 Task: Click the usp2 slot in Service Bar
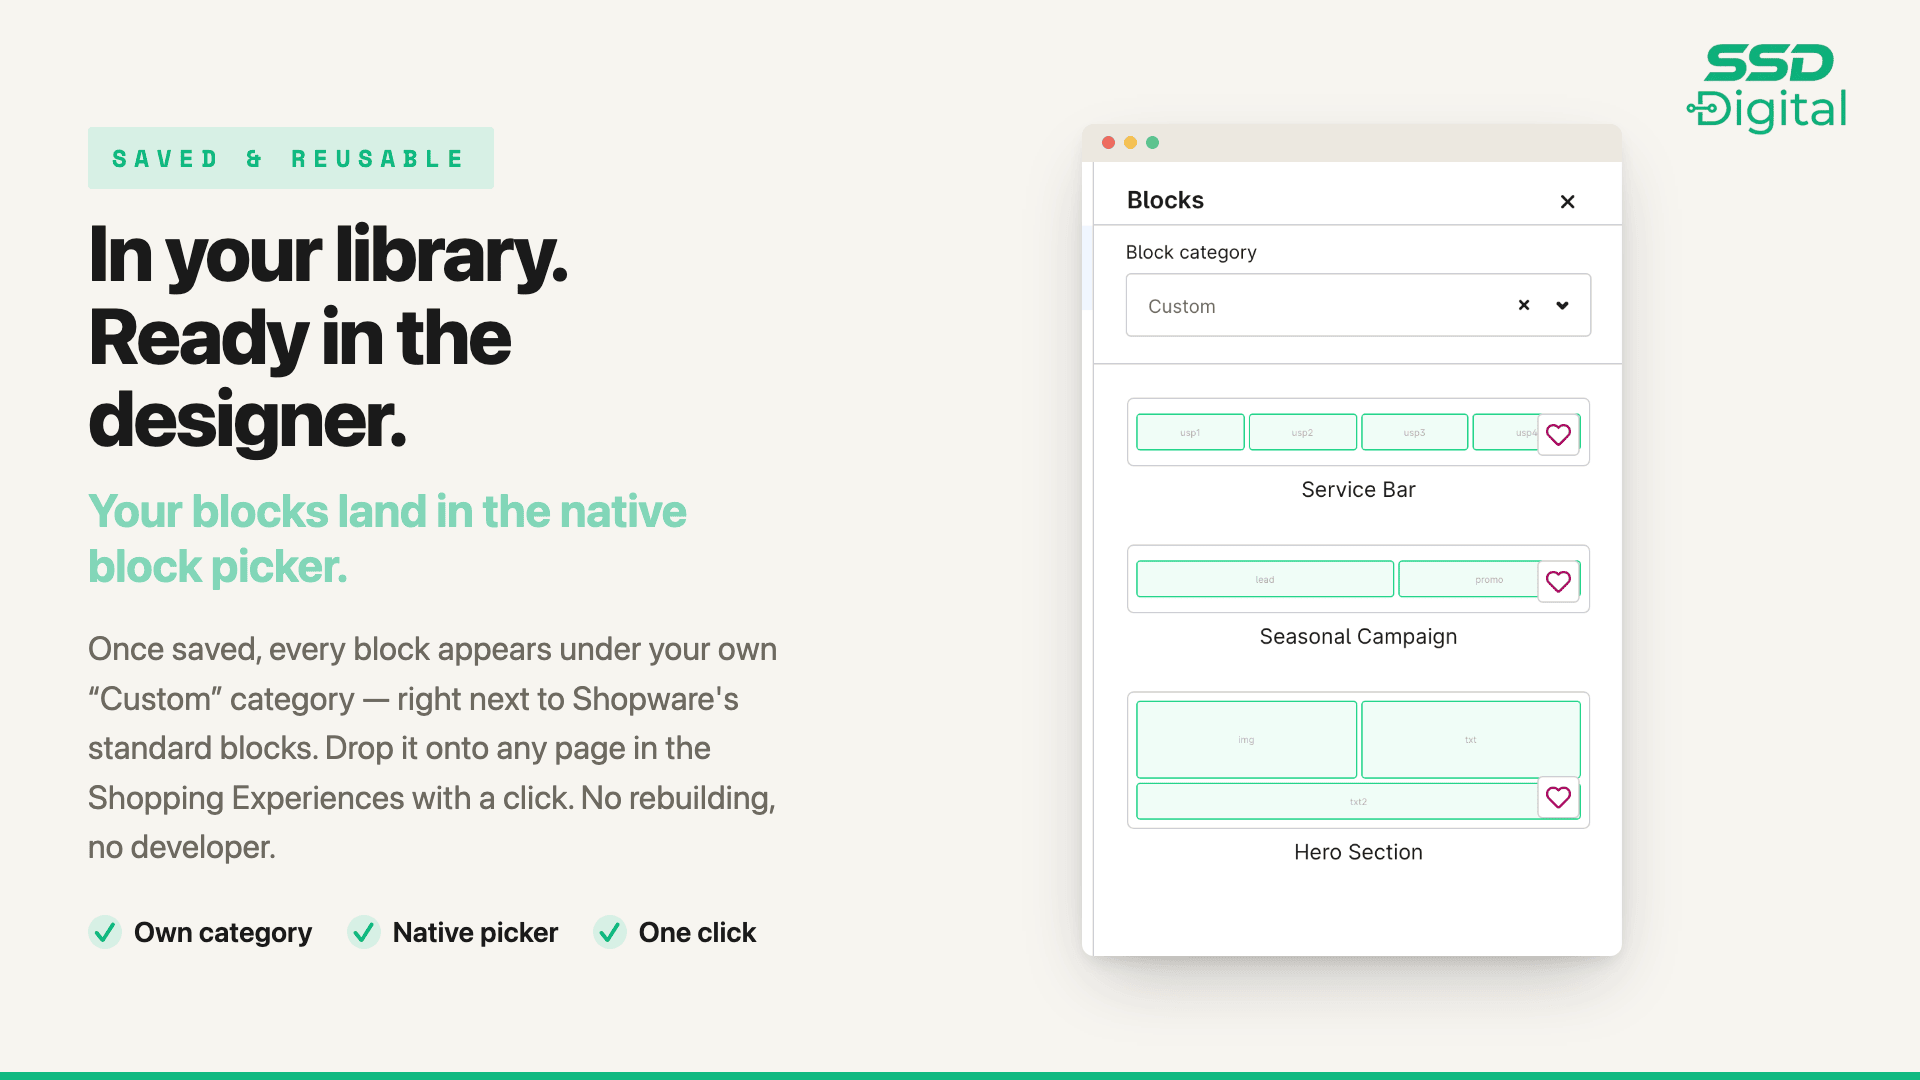click(x=1302, y=432)
